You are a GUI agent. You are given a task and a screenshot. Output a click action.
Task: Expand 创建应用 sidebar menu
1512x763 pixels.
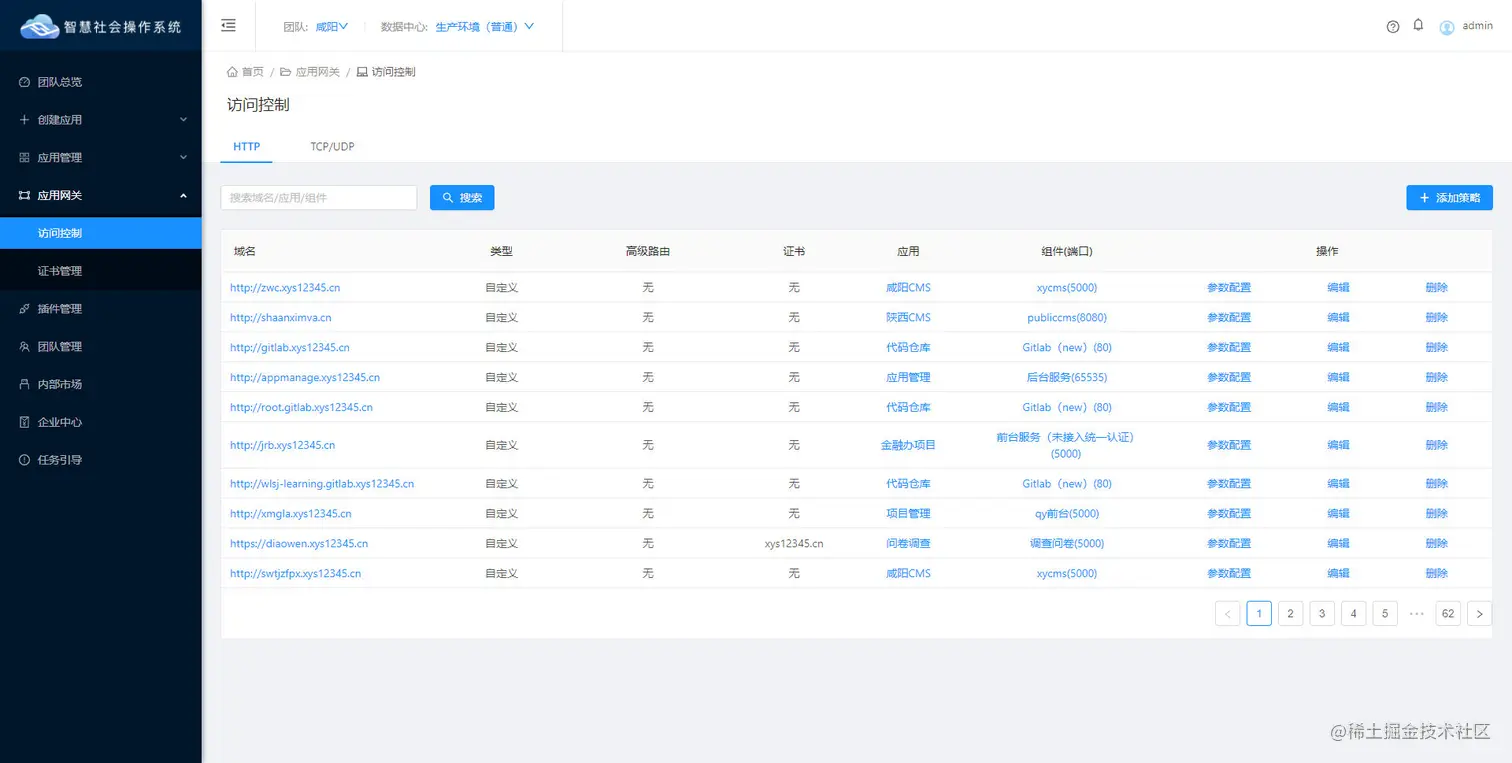(100, 120)
